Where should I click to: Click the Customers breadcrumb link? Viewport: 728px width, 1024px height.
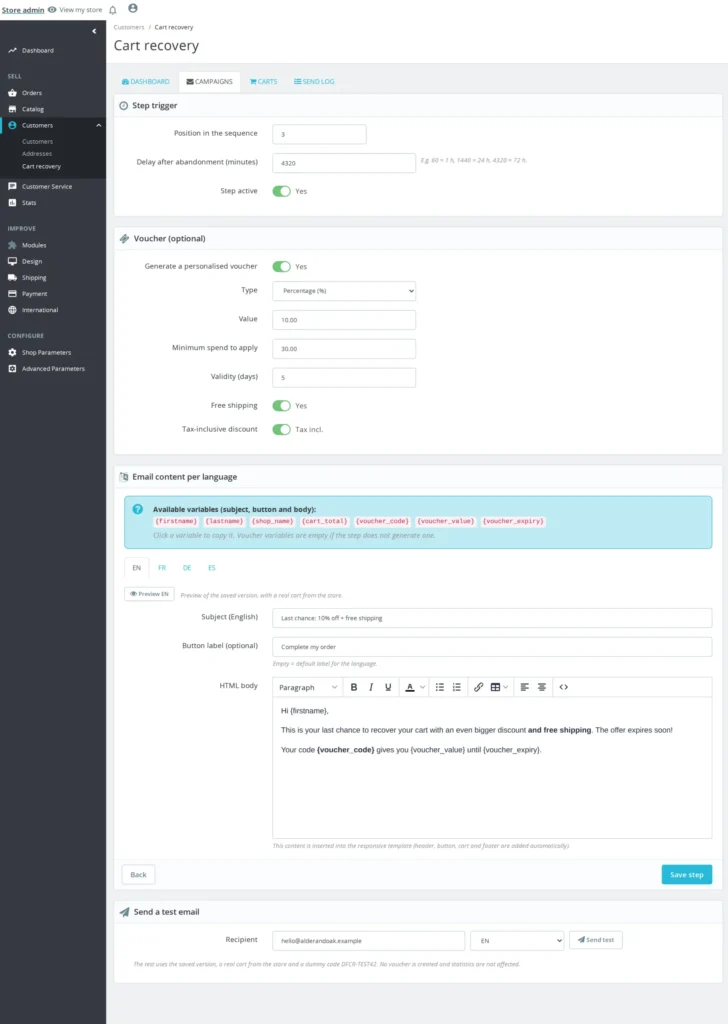point(129,27)
